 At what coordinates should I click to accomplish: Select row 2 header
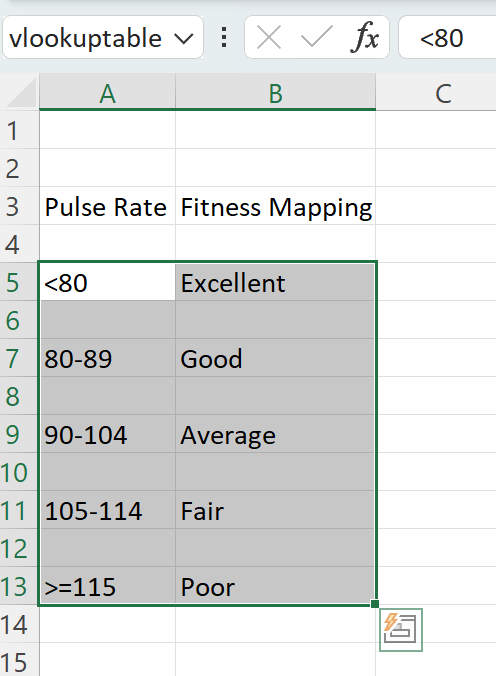(x=19, y=168)
